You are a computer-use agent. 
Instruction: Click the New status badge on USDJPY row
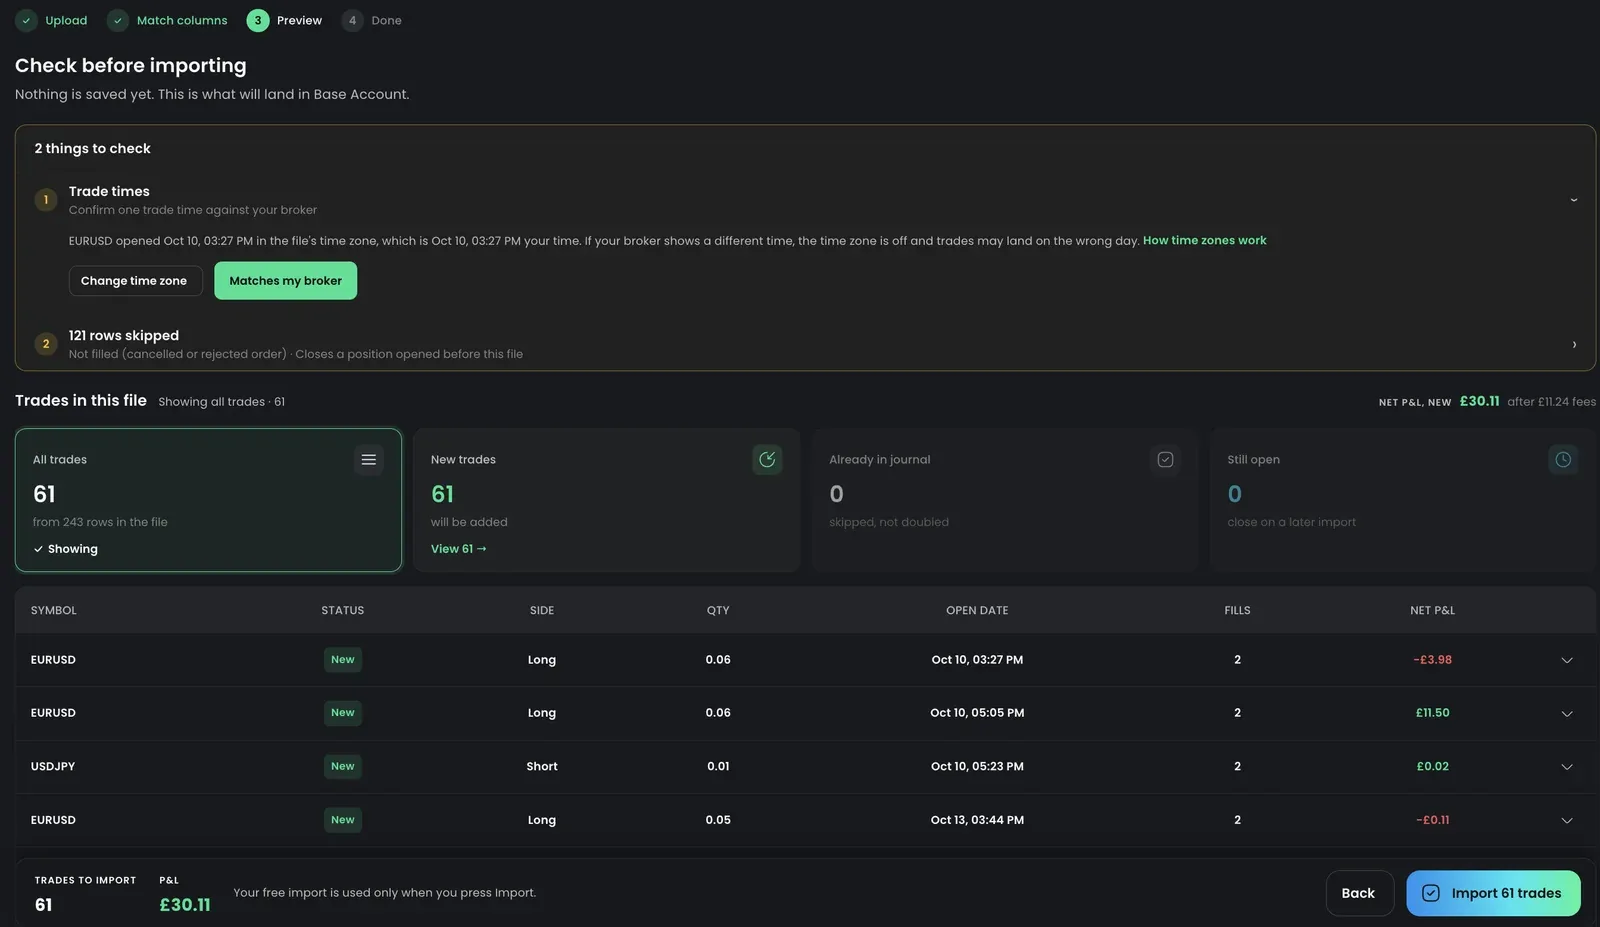click(343, 767)
